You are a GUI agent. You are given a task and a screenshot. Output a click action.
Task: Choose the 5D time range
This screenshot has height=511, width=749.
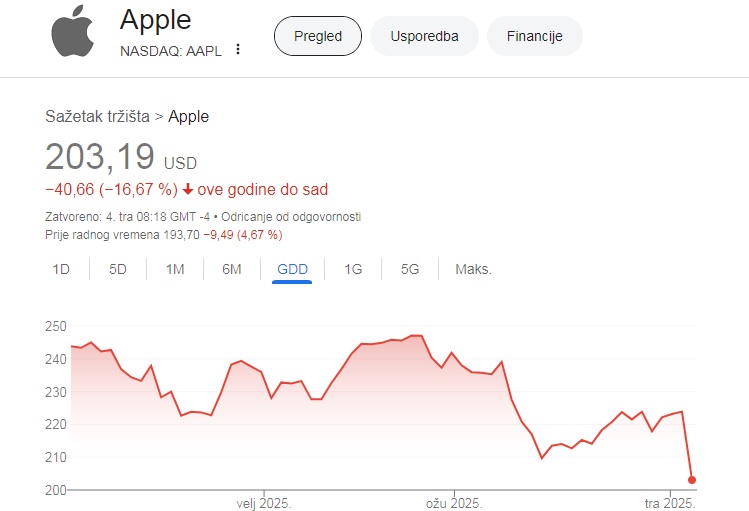point(118,269)
